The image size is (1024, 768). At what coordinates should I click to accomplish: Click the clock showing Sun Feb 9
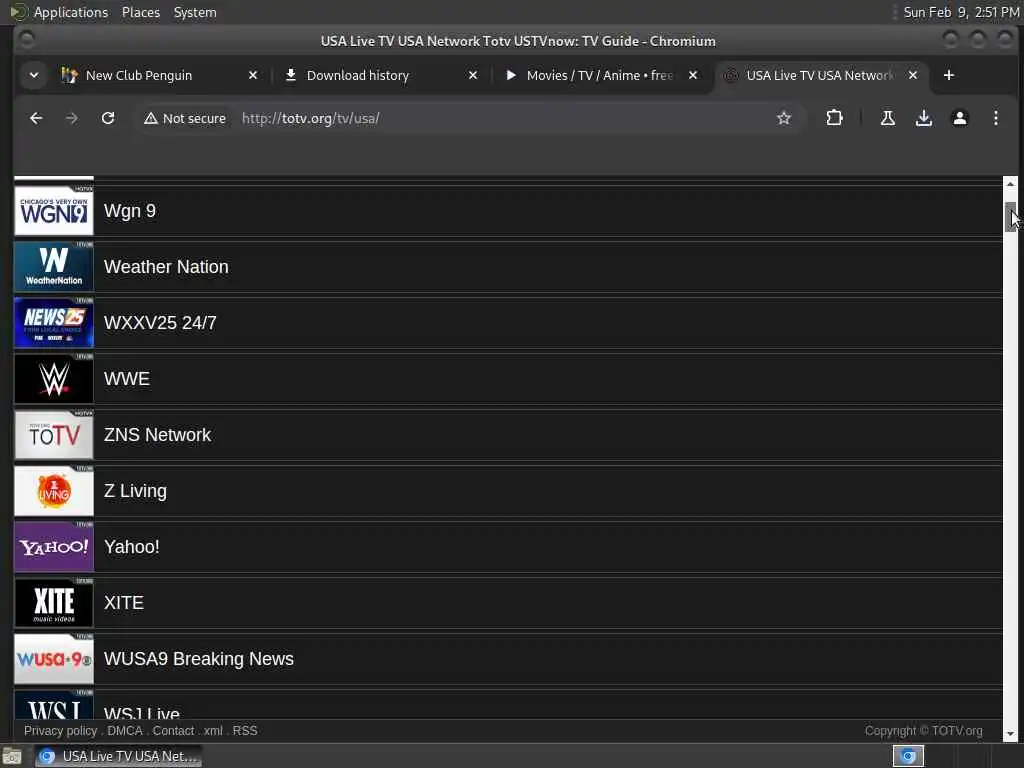click(961, 12)
